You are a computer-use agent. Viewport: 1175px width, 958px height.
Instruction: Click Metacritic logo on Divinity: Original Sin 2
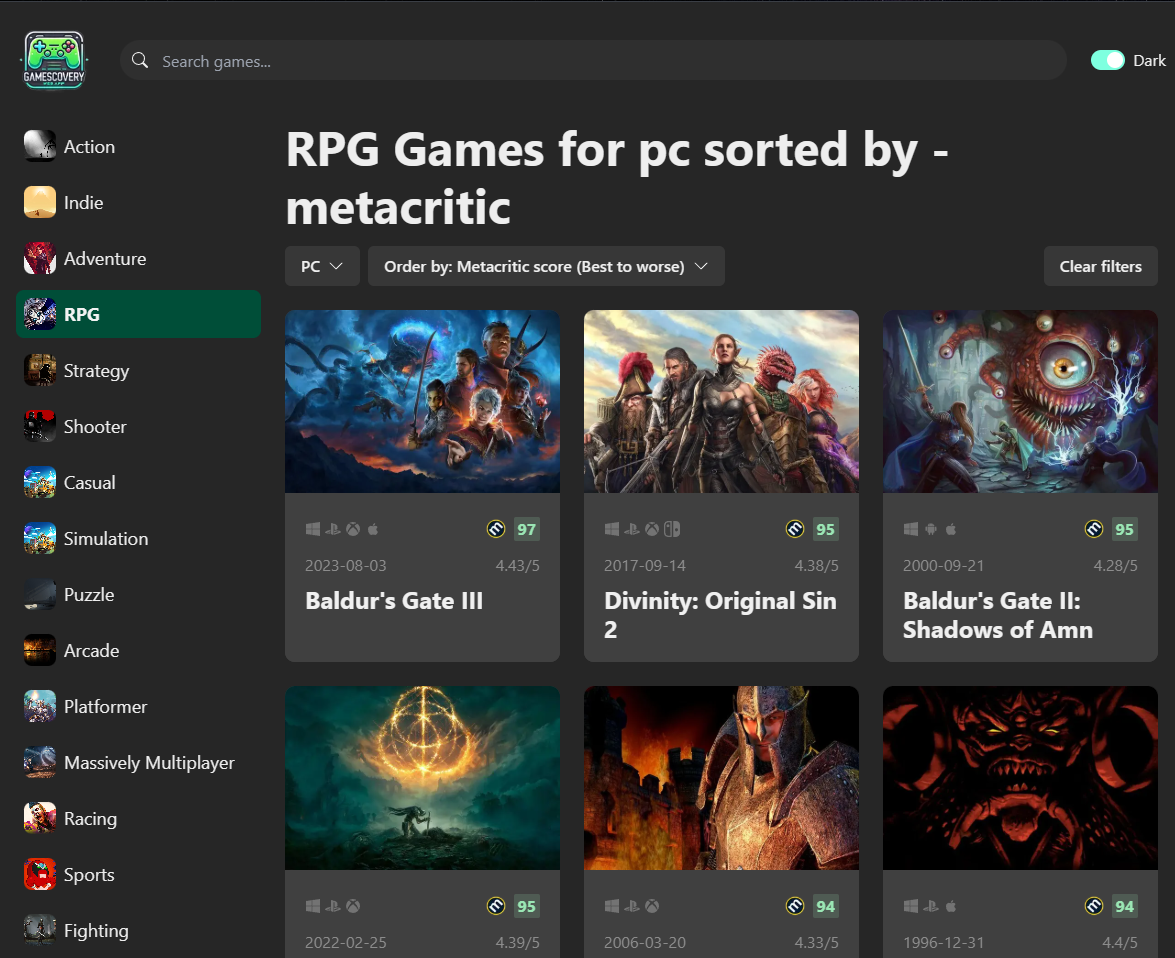coord(795,529)
